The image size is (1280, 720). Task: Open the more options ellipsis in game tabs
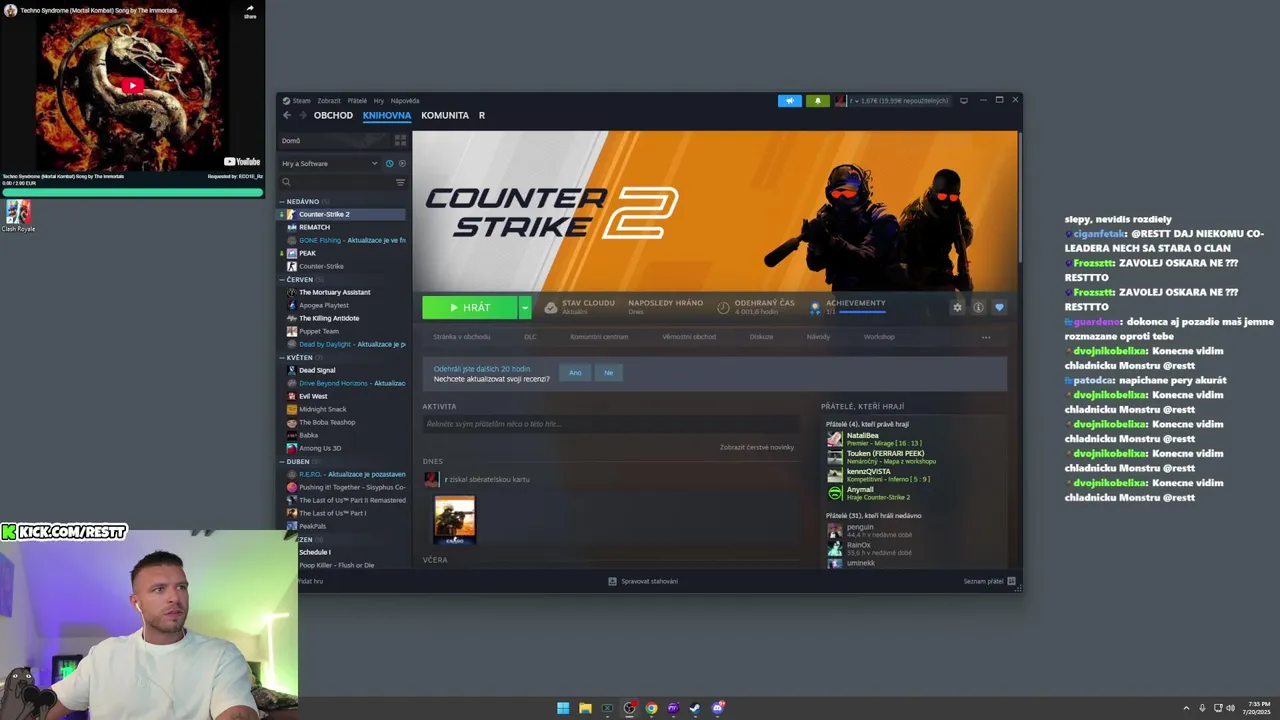coord(986,337)
